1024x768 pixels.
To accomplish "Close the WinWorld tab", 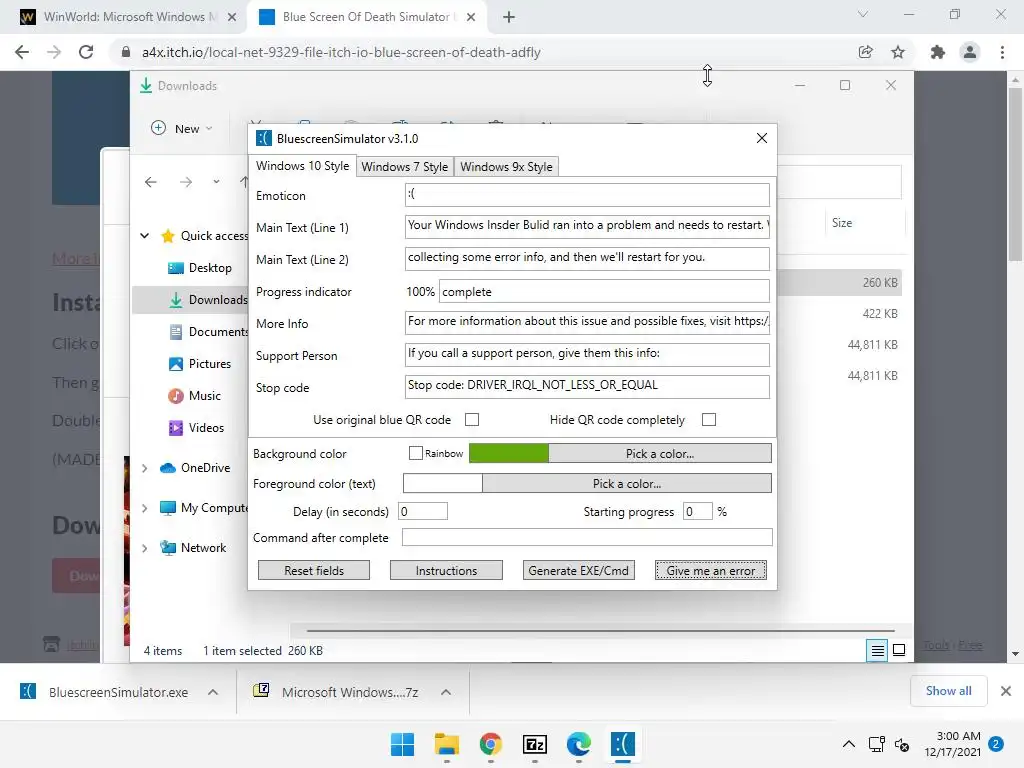I will pyautogui.click(x=232, y=17).
